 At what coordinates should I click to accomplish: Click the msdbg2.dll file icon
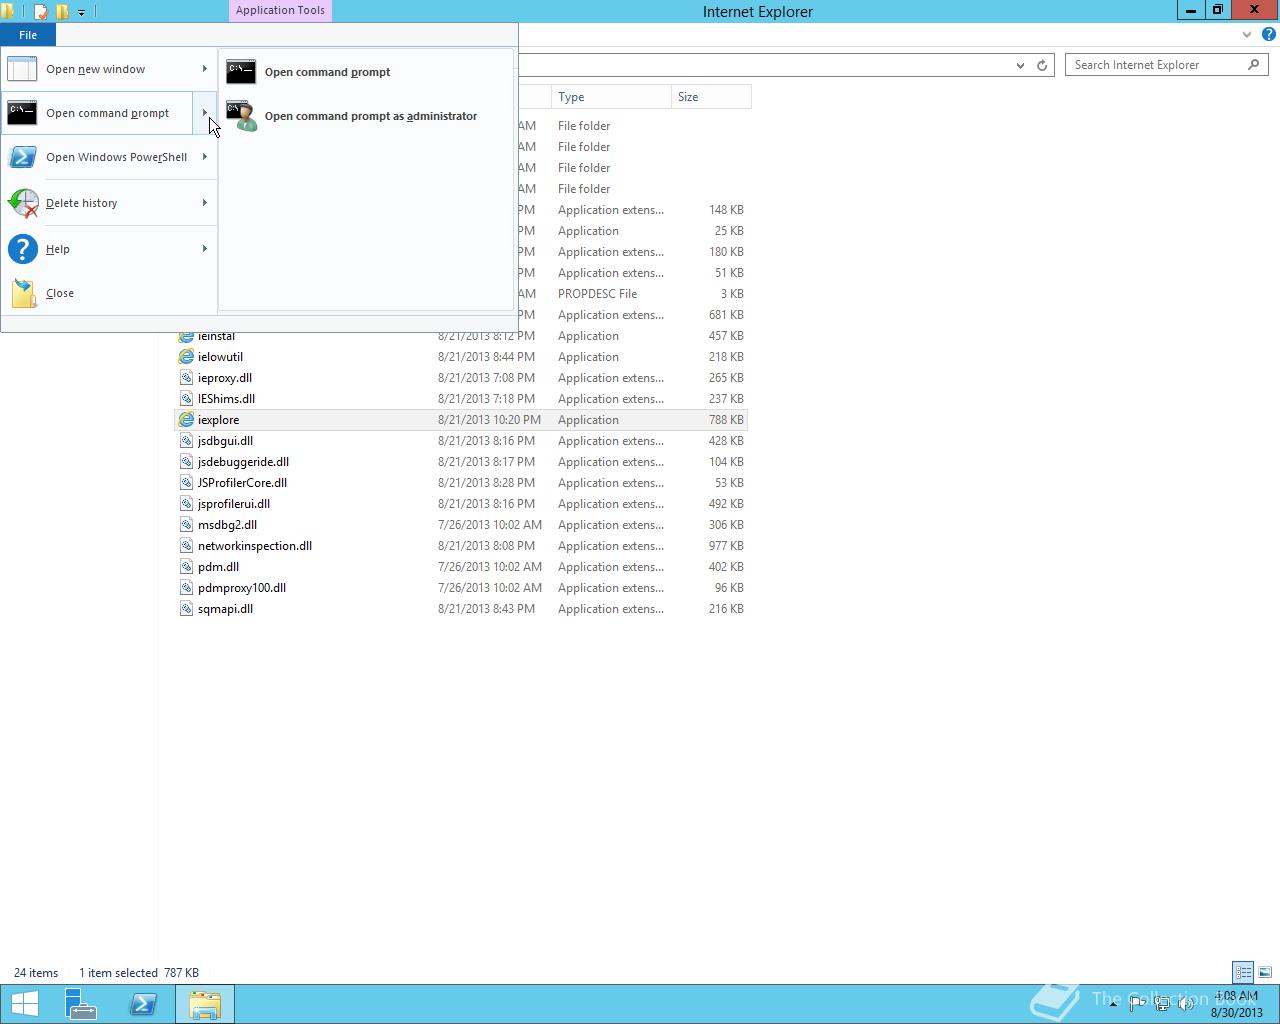coord(186,525)
